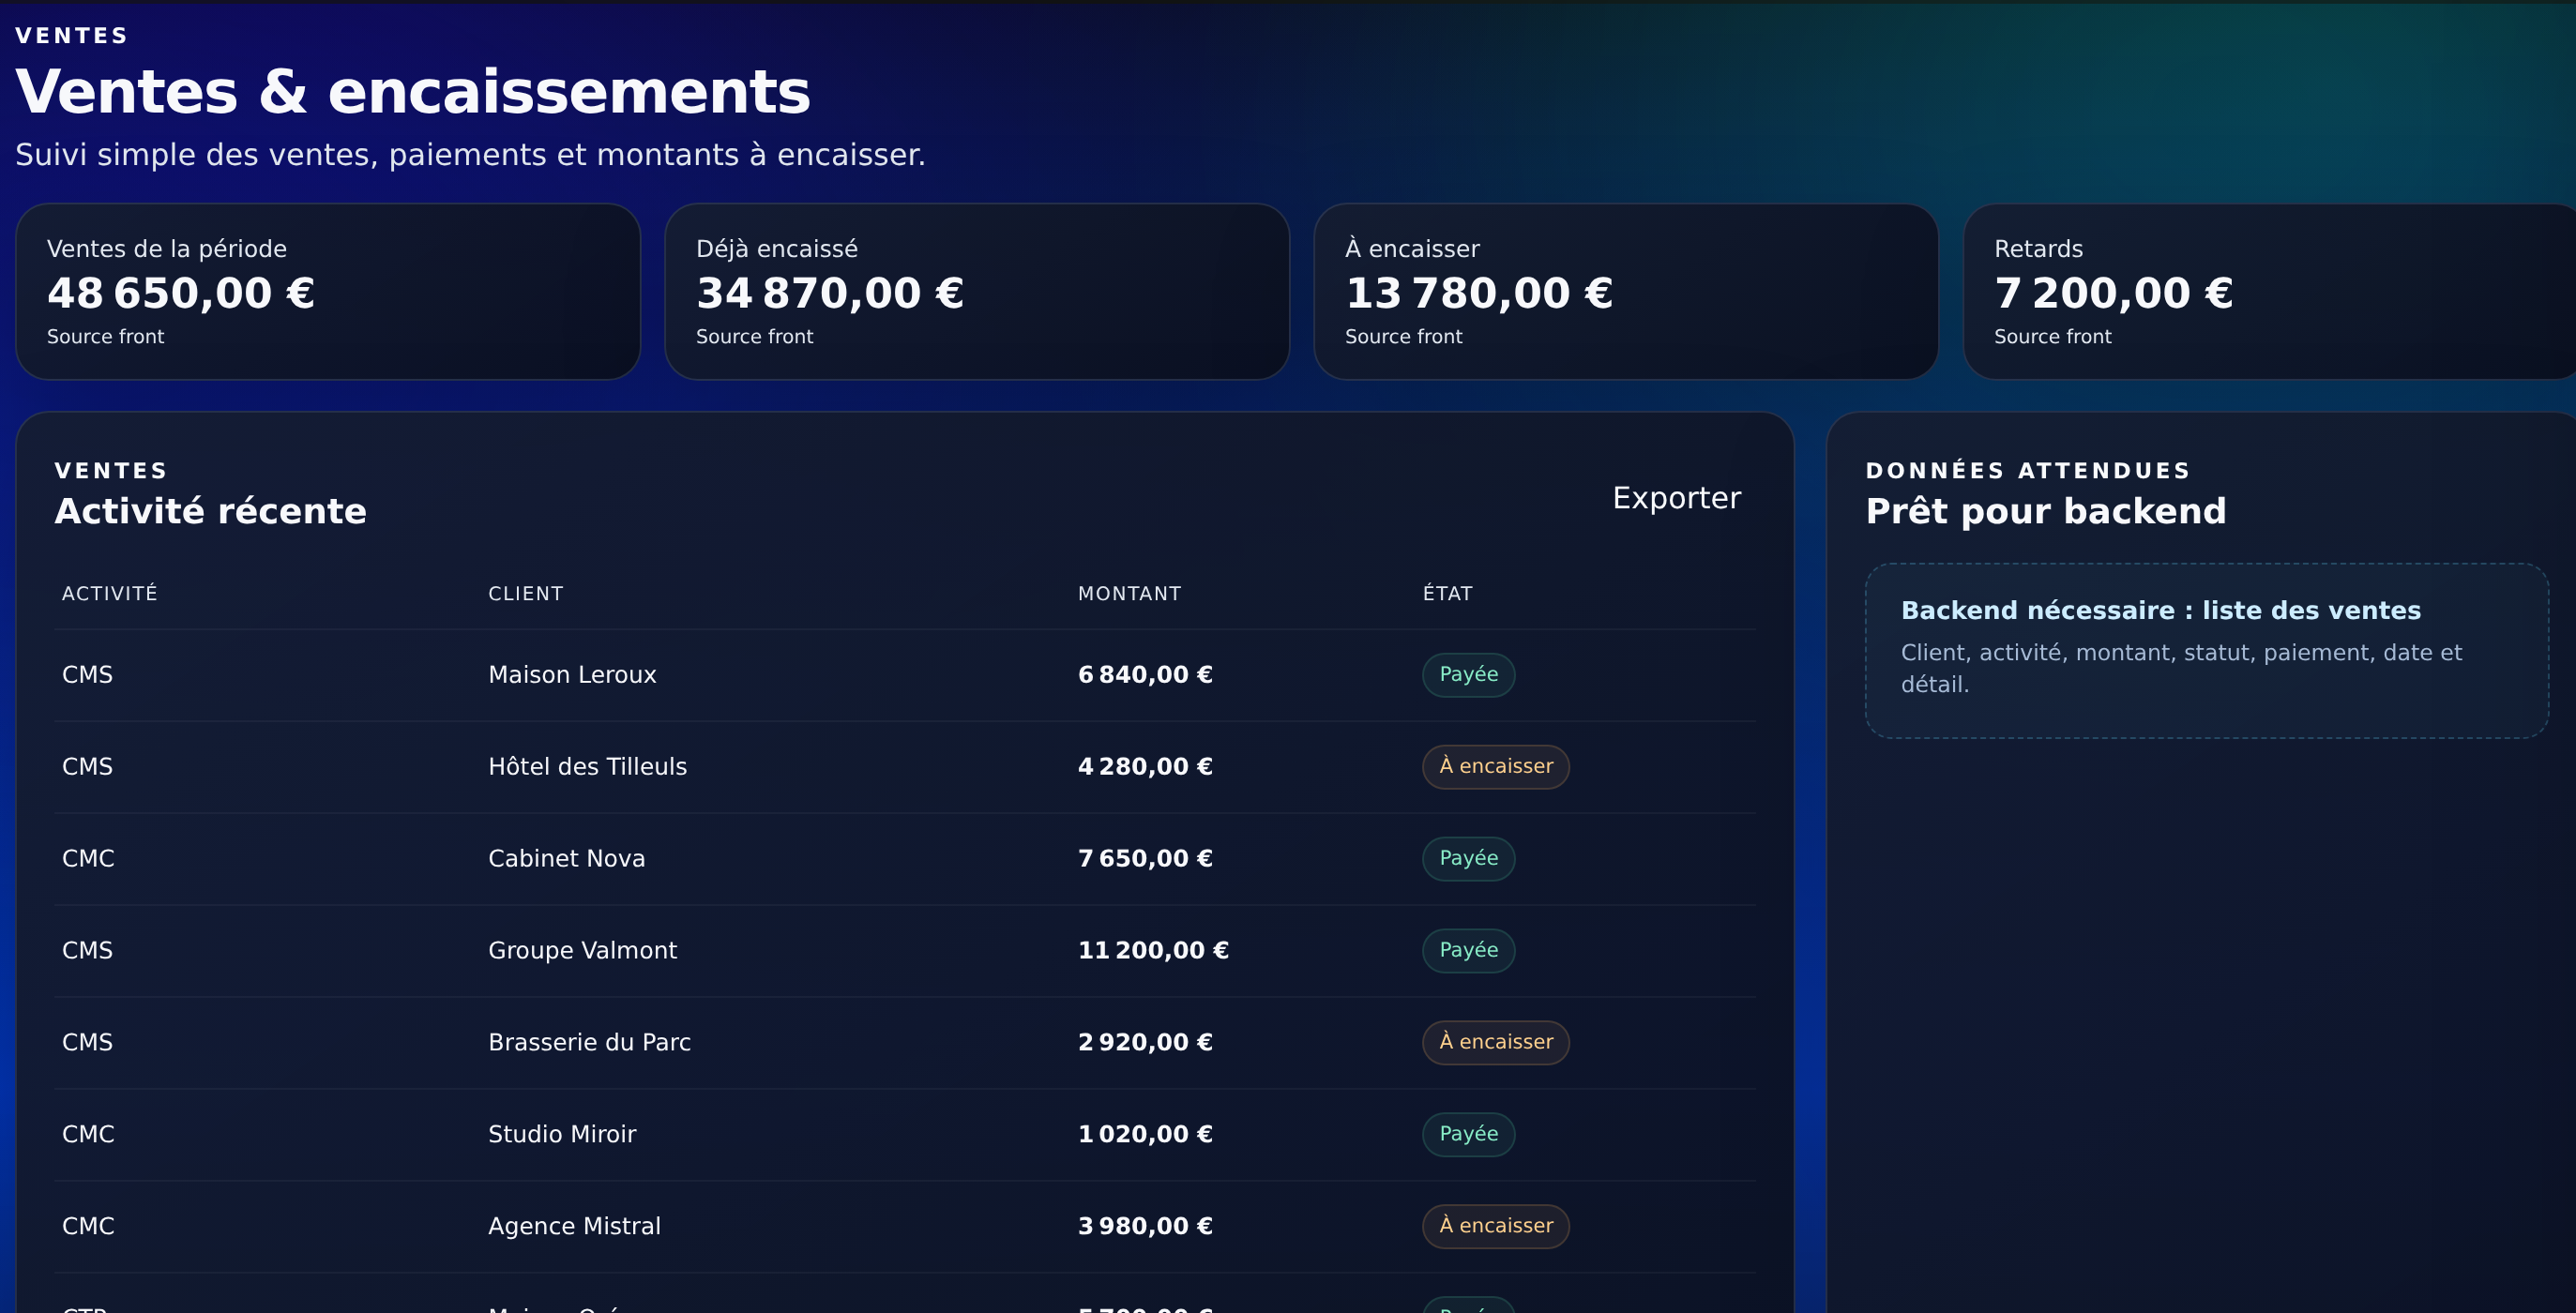Open the Retards 7 200,00 € card
The image size is (2576, 1313).
pyautogui.click(x=2270, y=292)
